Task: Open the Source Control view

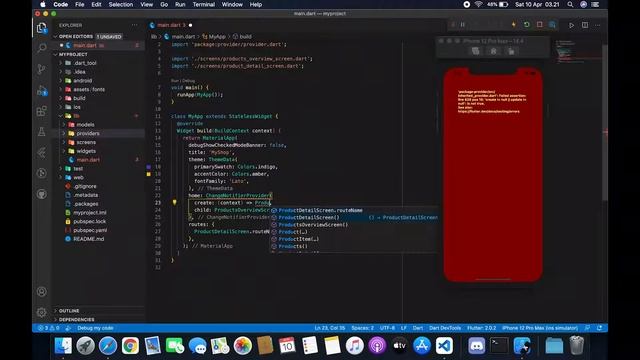Action: pos(42,69)
